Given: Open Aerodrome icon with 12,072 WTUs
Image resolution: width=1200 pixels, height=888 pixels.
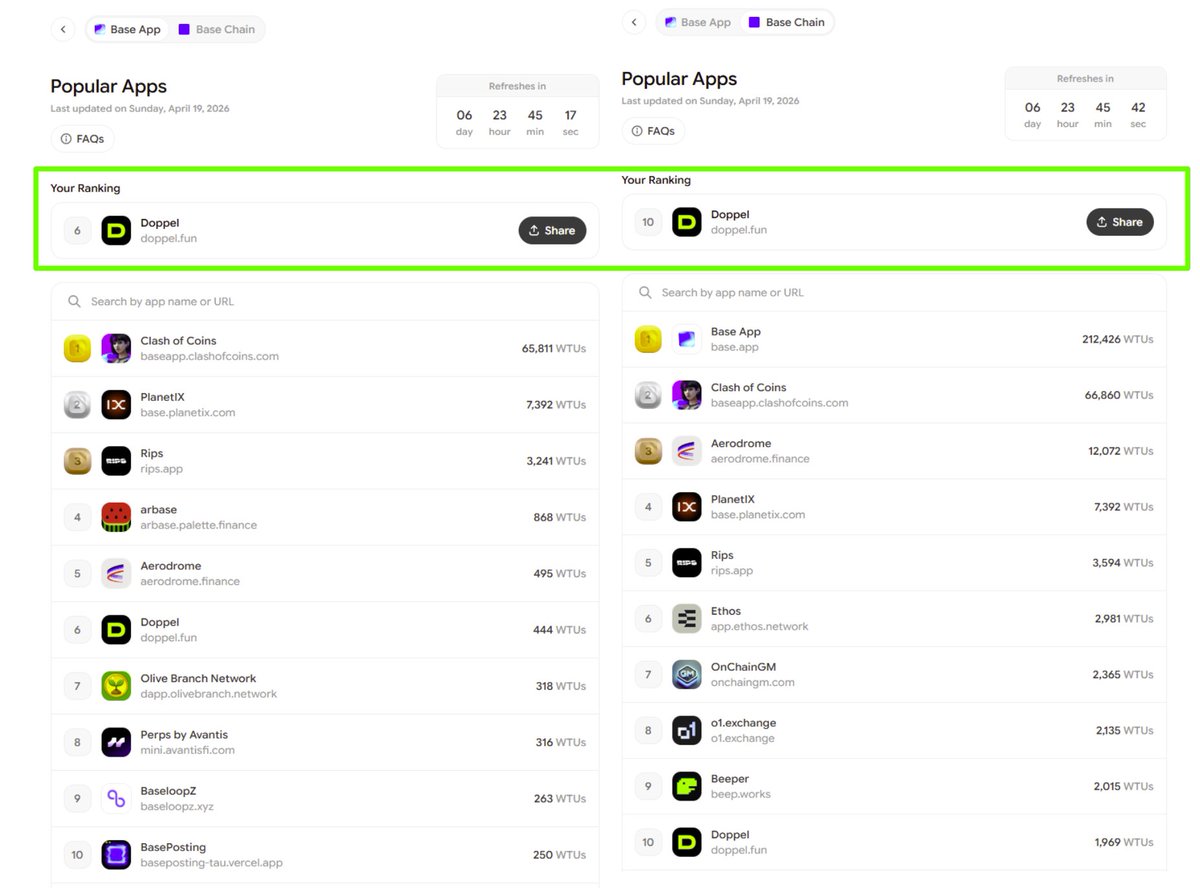Looking at the screenshot, I should [687, 451].
